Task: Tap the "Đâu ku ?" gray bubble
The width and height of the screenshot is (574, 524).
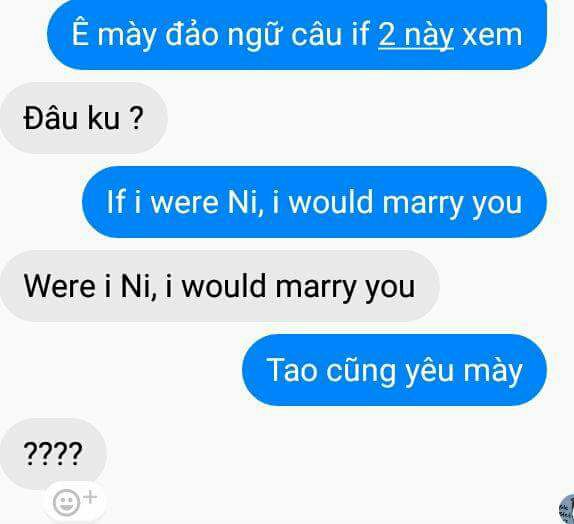Action: pos(84,118)
